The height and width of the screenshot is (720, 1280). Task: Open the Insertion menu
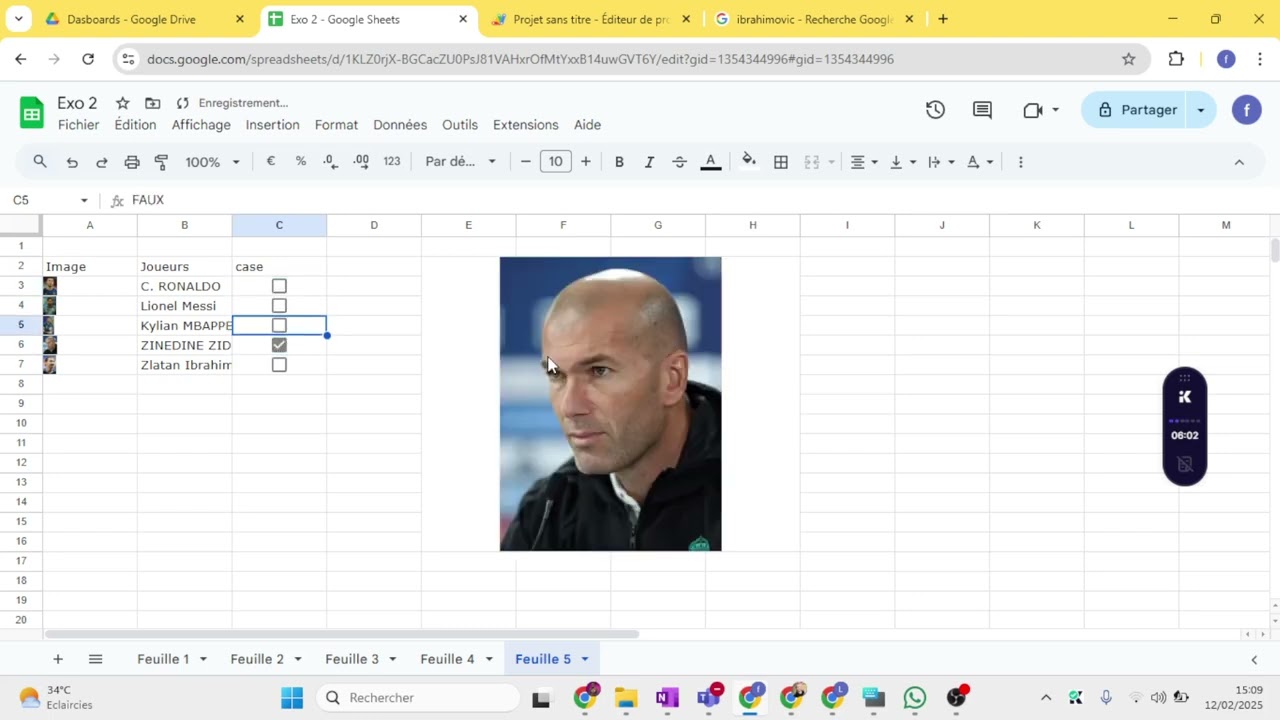(x=272, y=125)
